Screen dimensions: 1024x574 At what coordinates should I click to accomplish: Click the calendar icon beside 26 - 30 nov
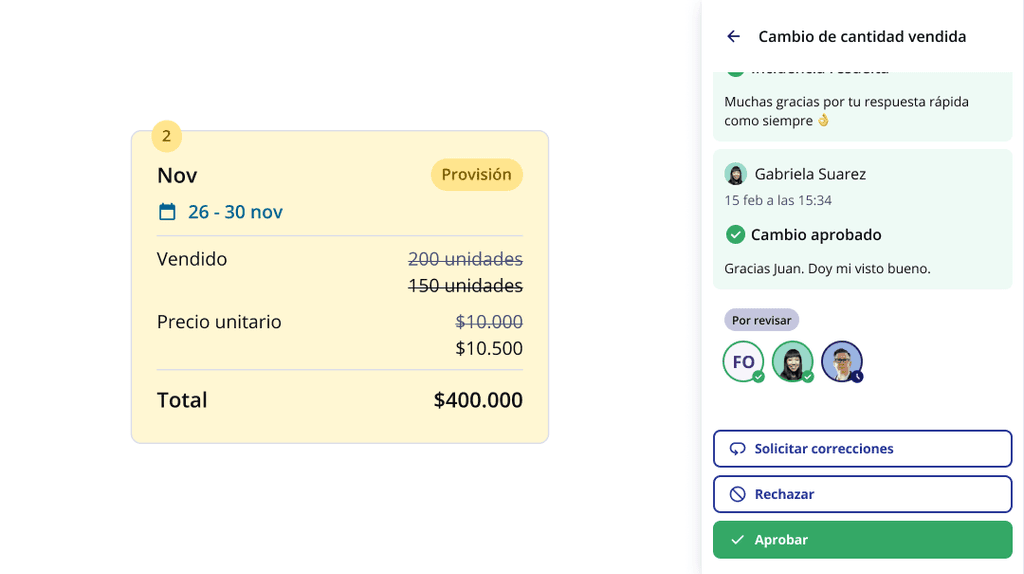pos(167,212)
